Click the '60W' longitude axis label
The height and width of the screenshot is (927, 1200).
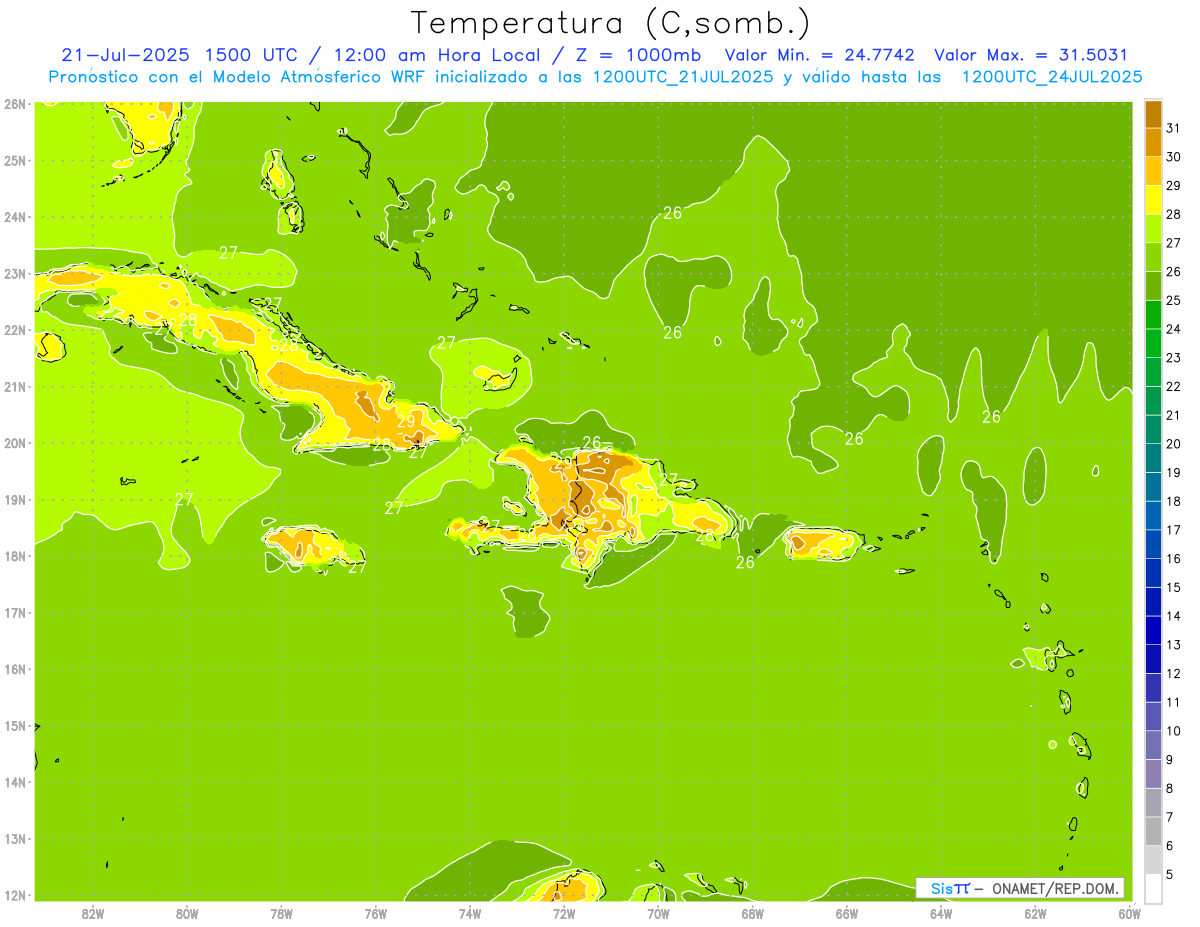pyautogui.click(x=1128, y=913)
